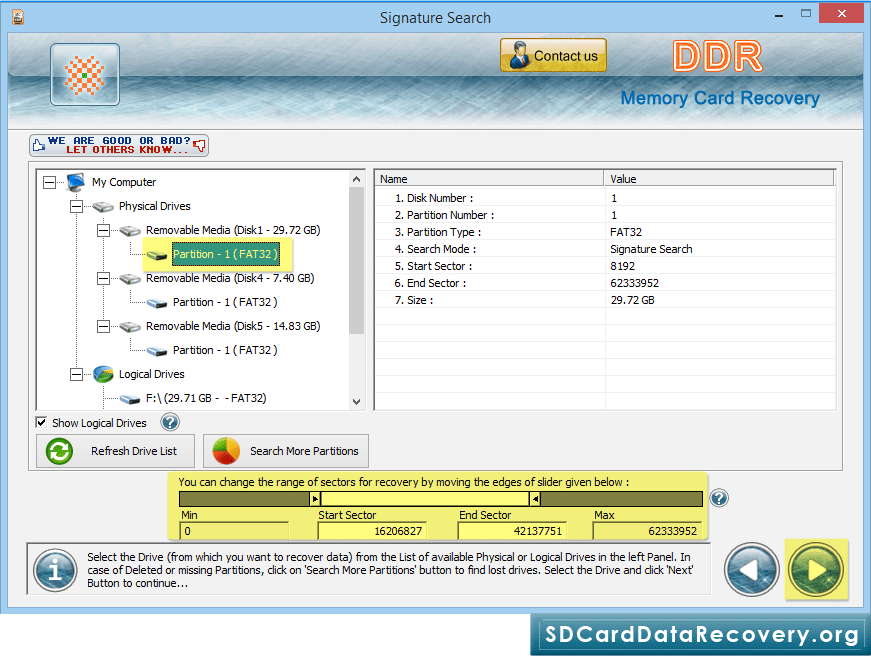The height and width of the screenshot is (656, 871).
Task: Click the Disk Number row
Action: (x=605, y=198)
